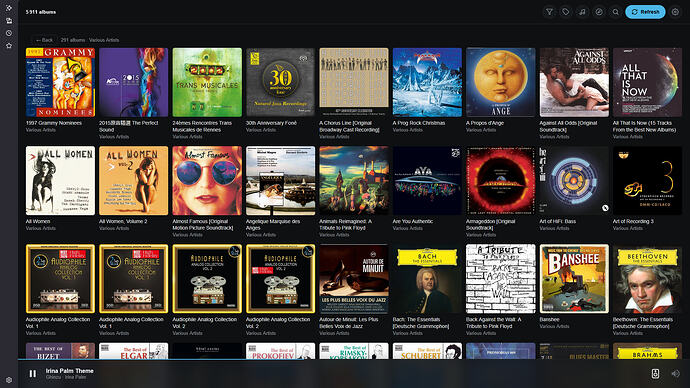The image size is (690, 388).
Task: Open The Best of Prokofiev cover
Action: point(281,351)
